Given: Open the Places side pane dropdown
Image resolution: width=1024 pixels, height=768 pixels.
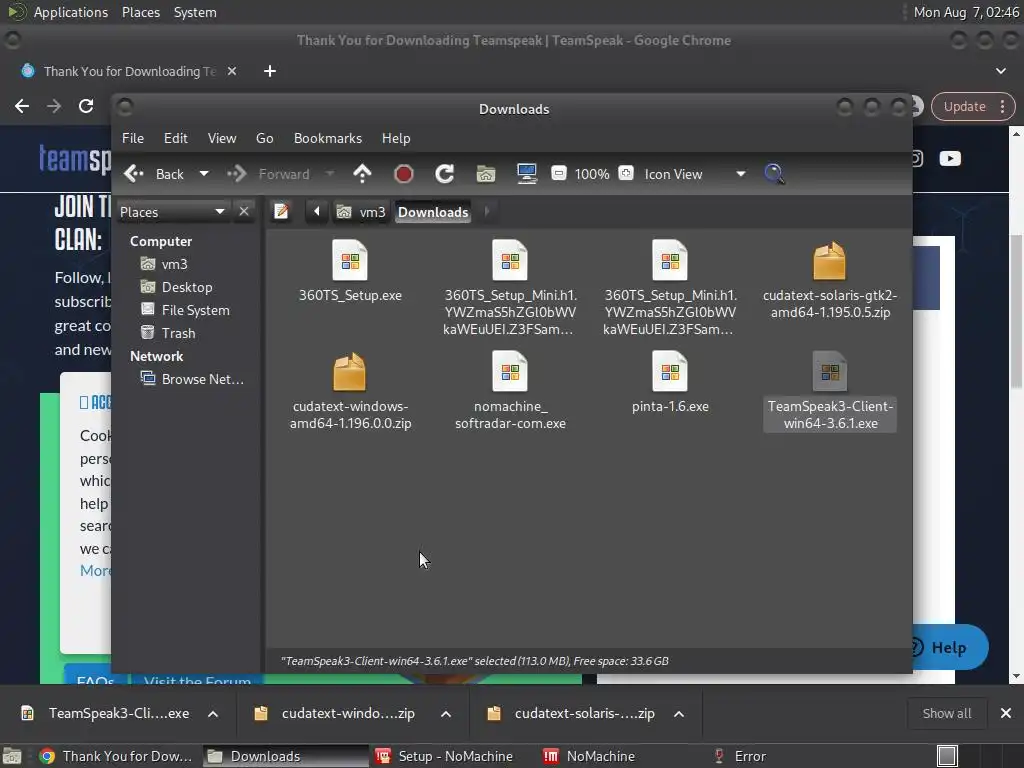Looking at the screenshot, I should click(x=173, y=212).
